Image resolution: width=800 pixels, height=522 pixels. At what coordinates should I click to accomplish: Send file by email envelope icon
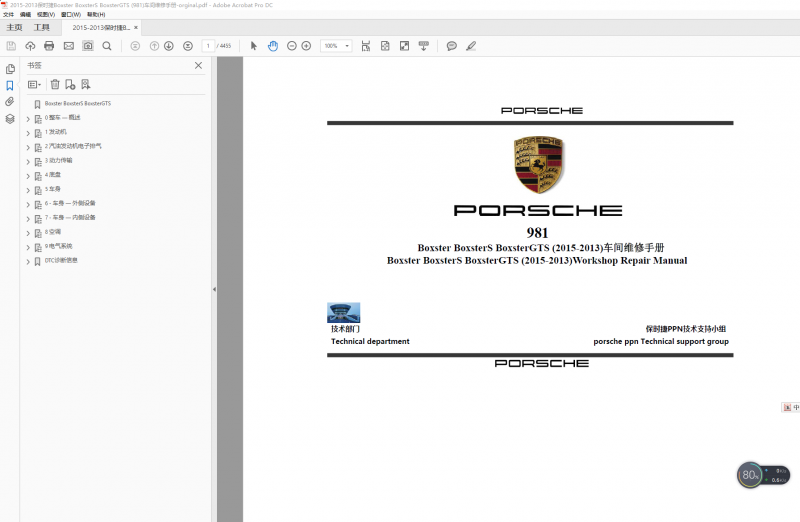(x=68, y=46)
